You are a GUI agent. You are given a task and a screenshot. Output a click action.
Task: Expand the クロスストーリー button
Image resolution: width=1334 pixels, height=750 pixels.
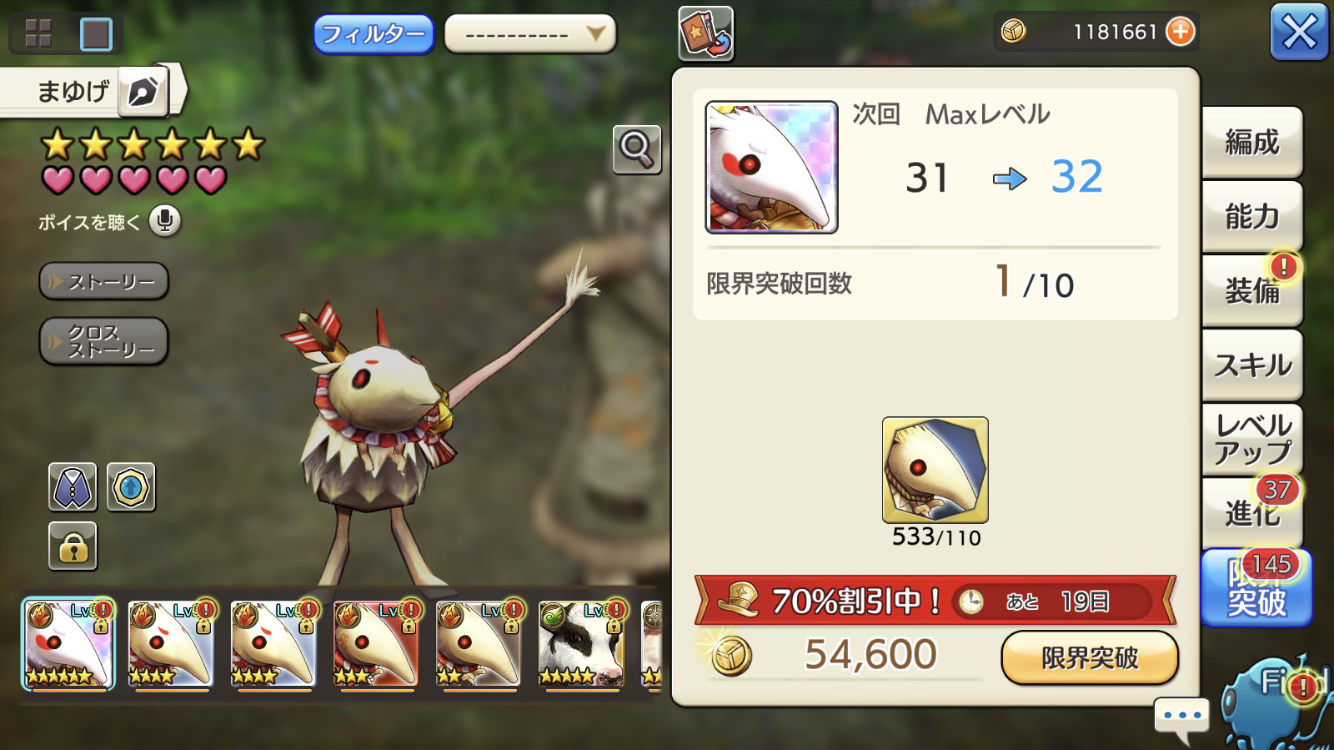(x=104, y=342)
